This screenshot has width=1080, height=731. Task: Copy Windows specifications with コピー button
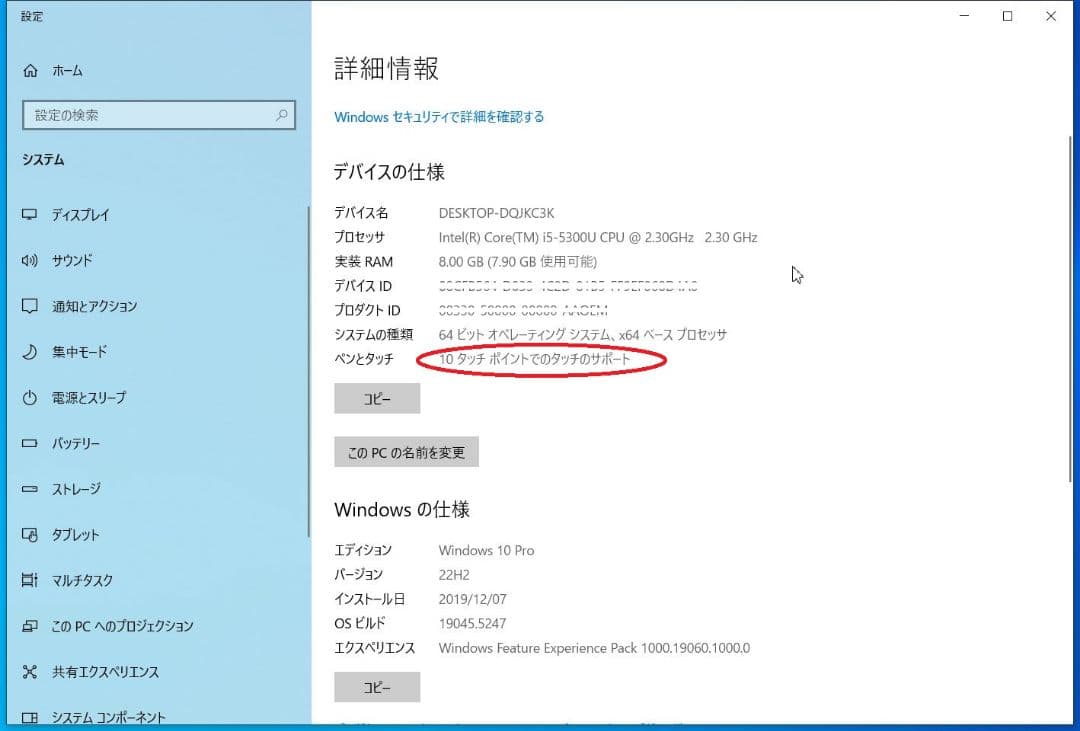pyautogui.click(x=377, y=687)
